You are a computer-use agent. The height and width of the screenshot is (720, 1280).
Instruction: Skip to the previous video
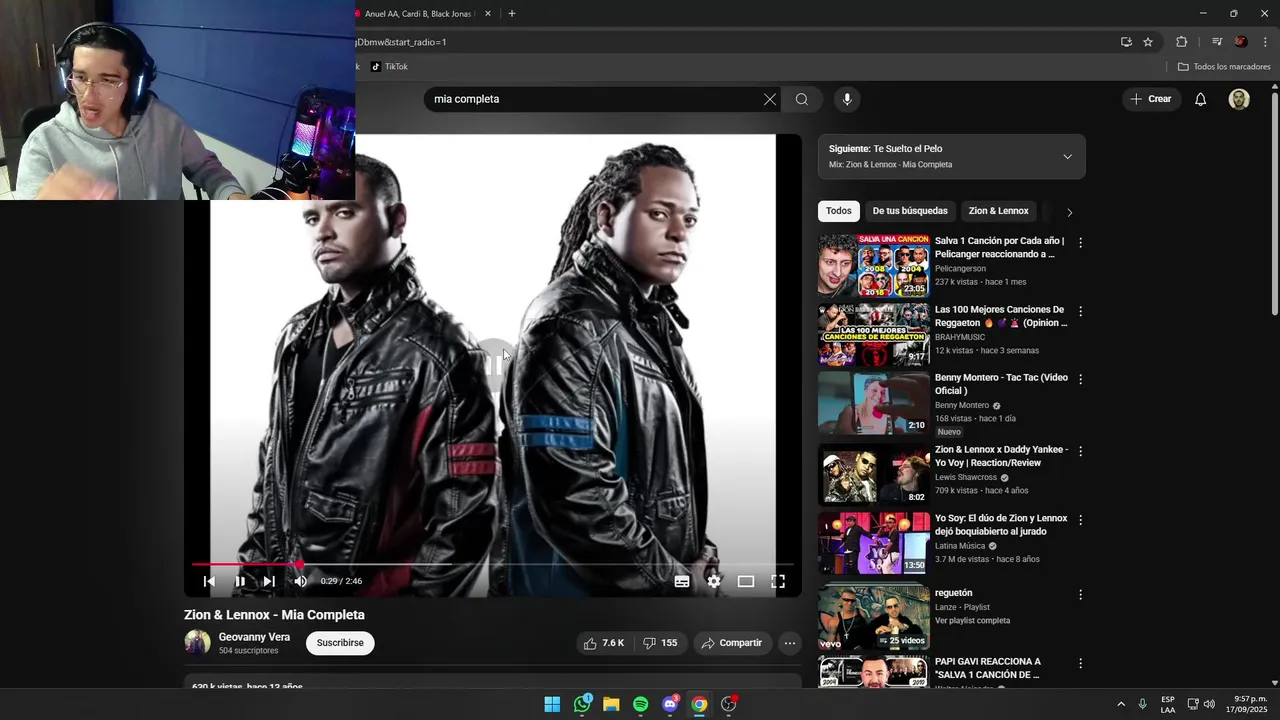coord(209,581)
